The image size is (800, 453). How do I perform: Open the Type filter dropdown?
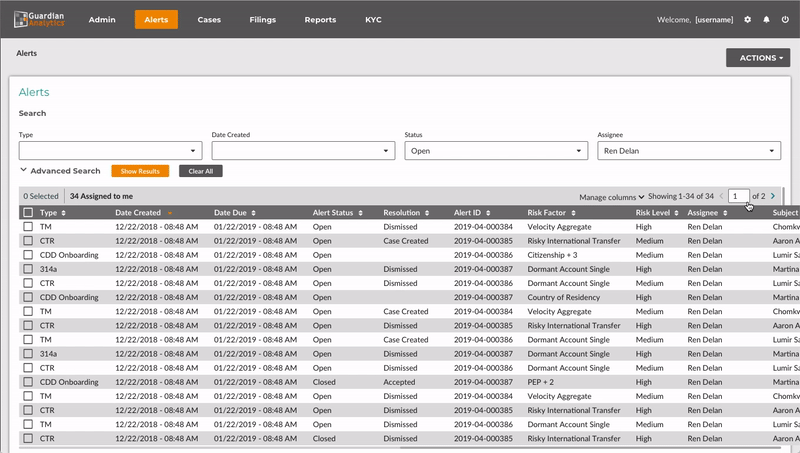[x=110, y=150]
